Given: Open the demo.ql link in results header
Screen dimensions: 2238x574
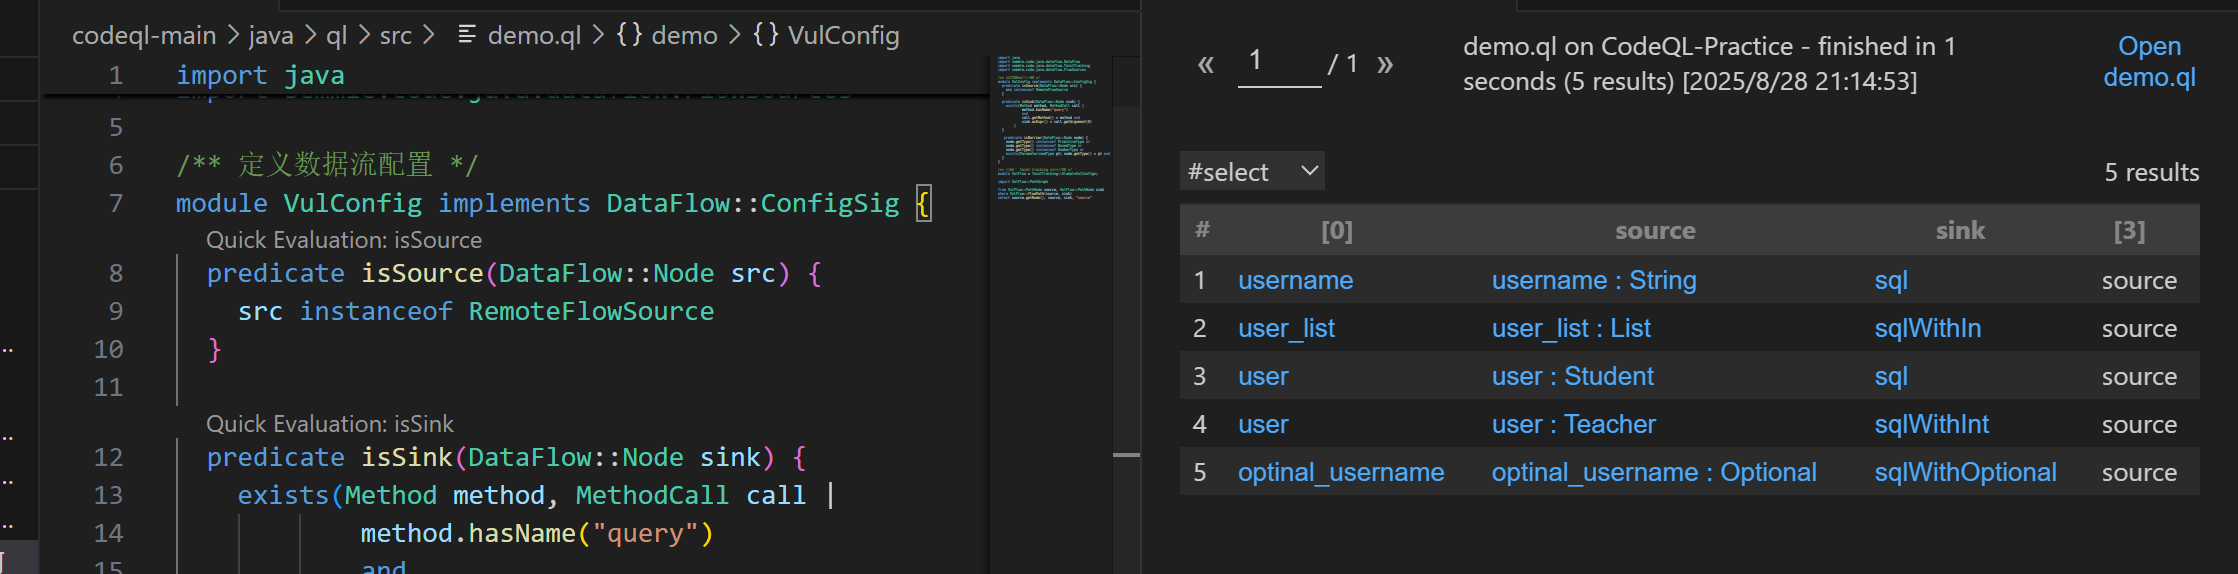Looking at the screenshot, I should 2149,61.
